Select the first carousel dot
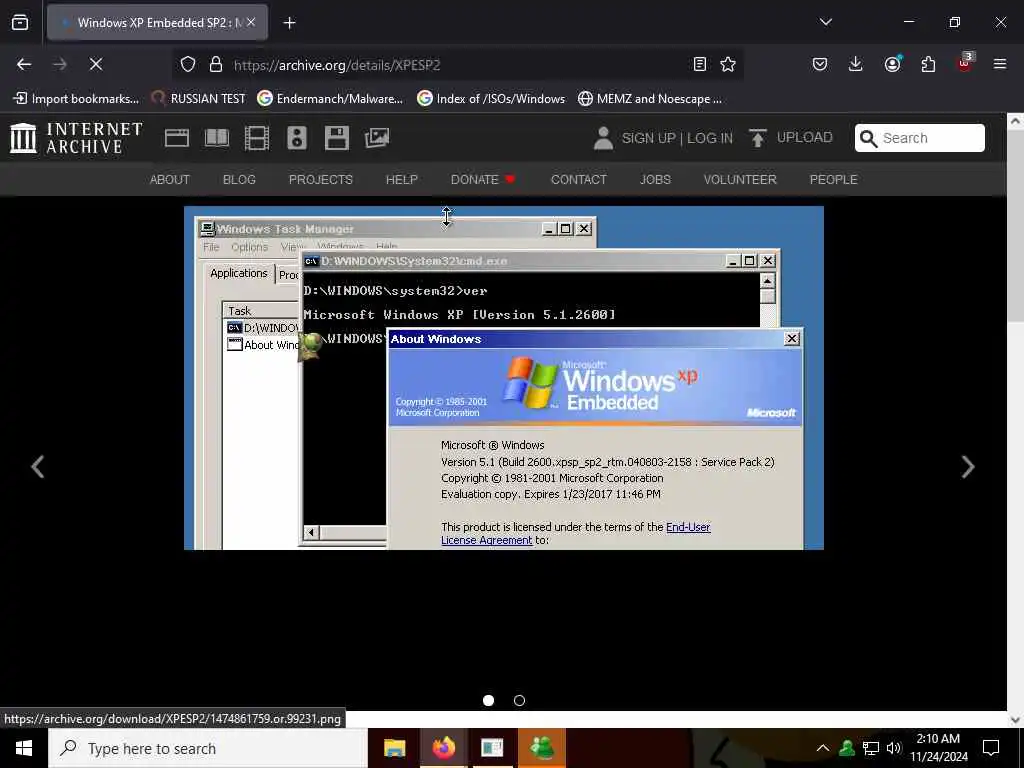Screen dimensions: 1024x768 pos(488,700)
